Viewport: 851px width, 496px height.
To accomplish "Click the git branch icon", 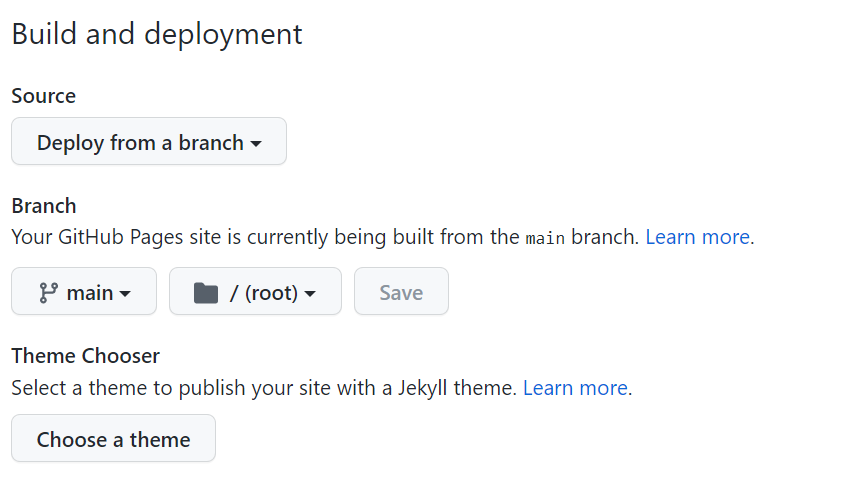I will click(48, 293).
